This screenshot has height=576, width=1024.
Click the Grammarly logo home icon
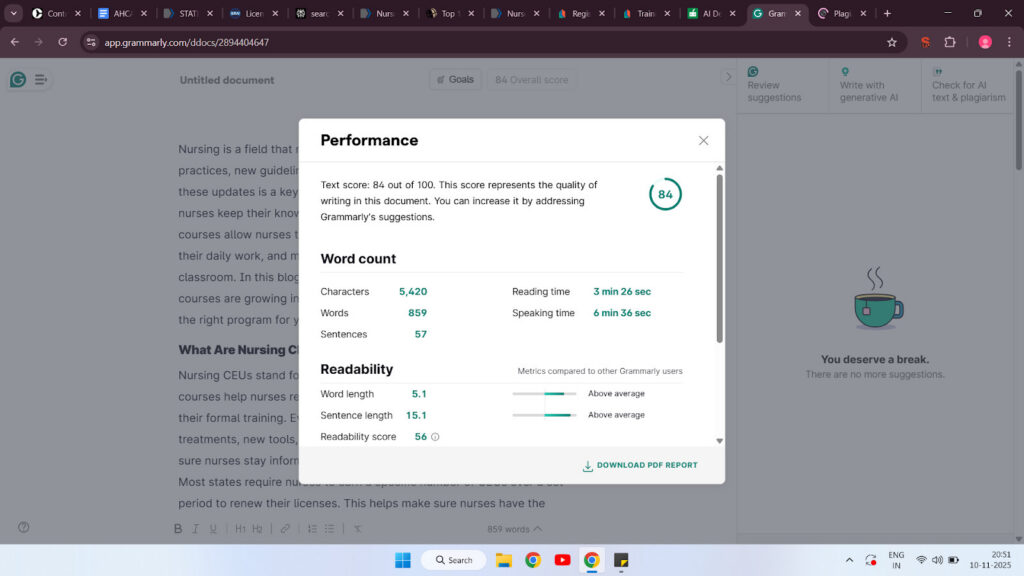18,80
